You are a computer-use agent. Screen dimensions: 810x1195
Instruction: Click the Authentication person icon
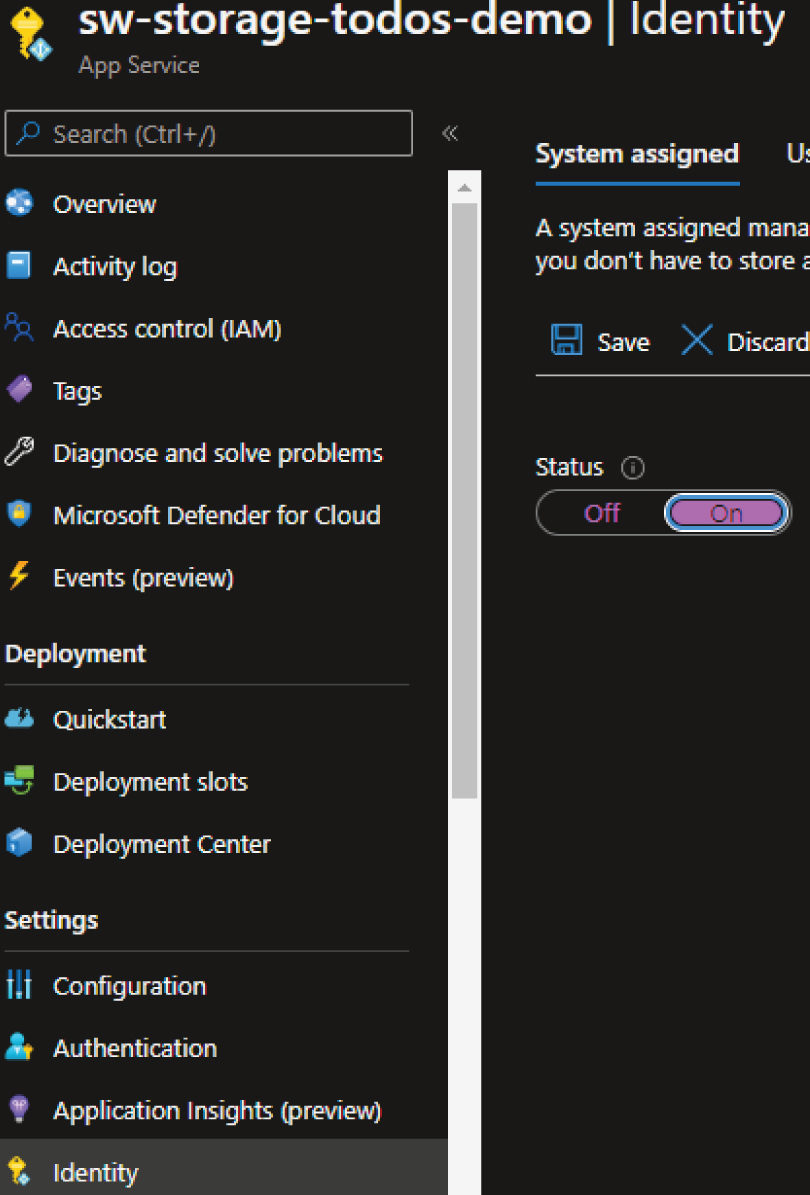tap(18, 1047)
